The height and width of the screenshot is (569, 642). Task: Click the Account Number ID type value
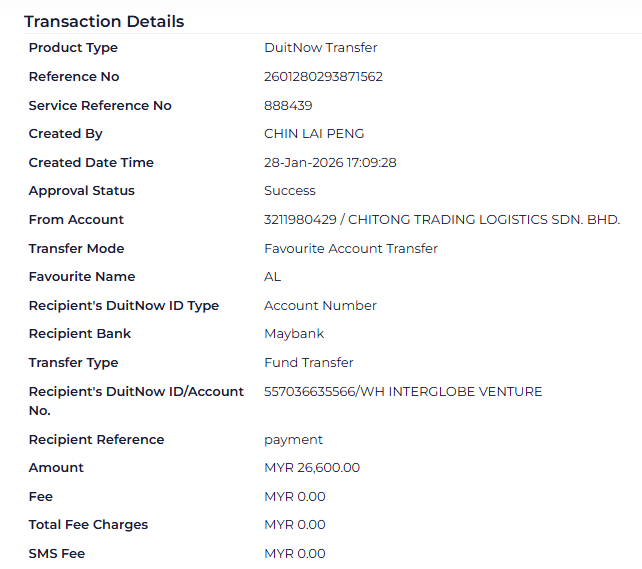[320, 306]
